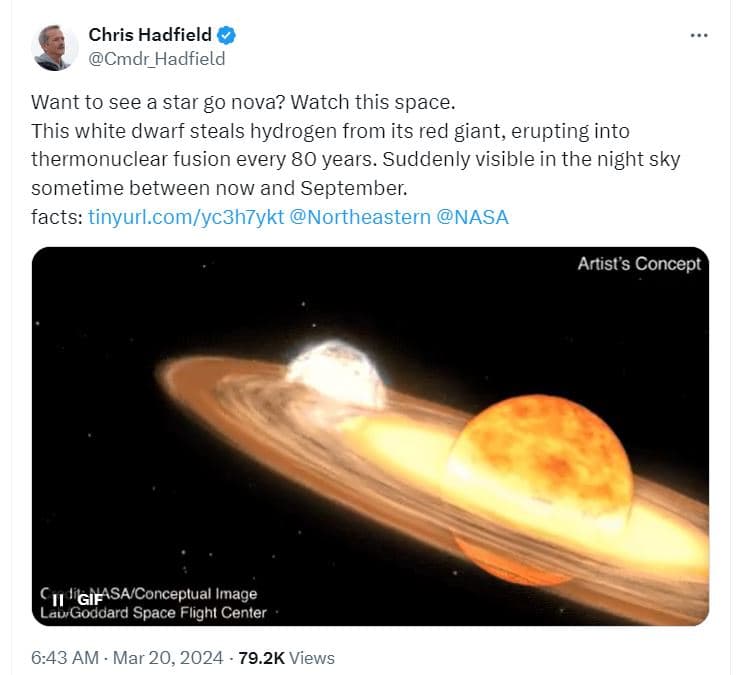Click Chris Hadfield's profile avatar
Image resolution: width=739 pixels, height=675 pixels.
tap(54, 47)
